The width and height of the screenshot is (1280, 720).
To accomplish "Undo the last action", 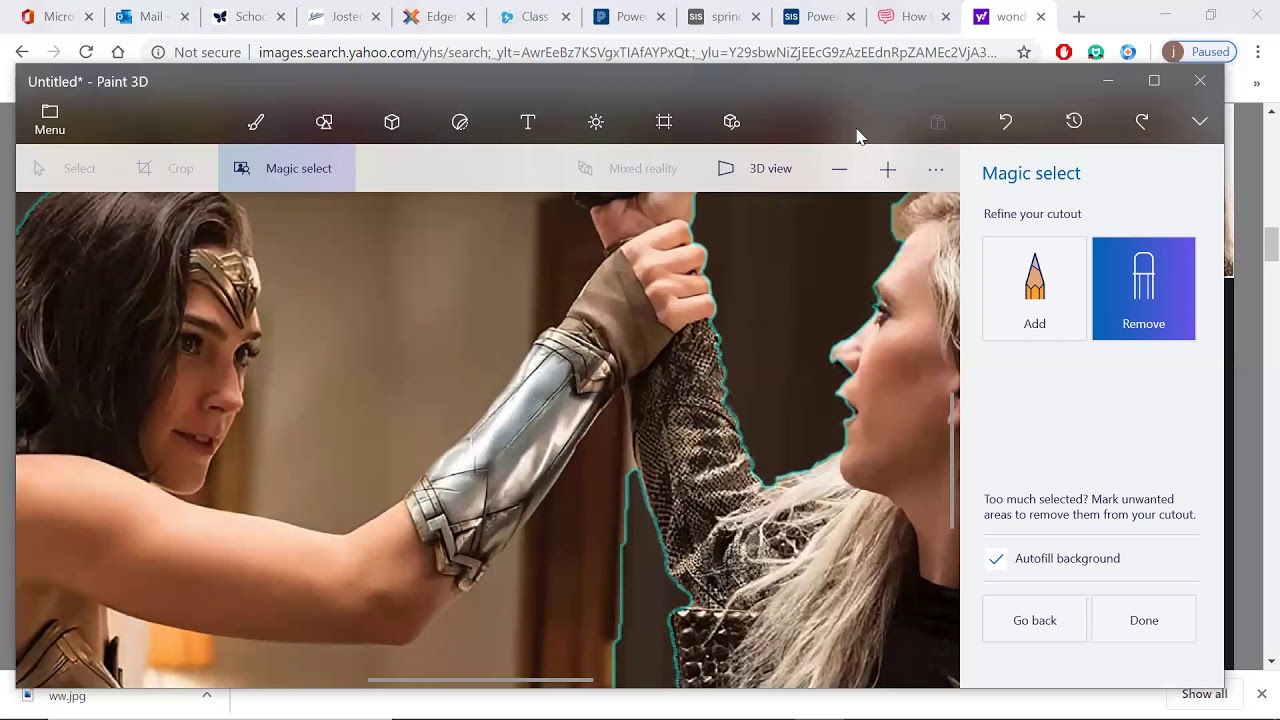I will (x=1006, y=121).
